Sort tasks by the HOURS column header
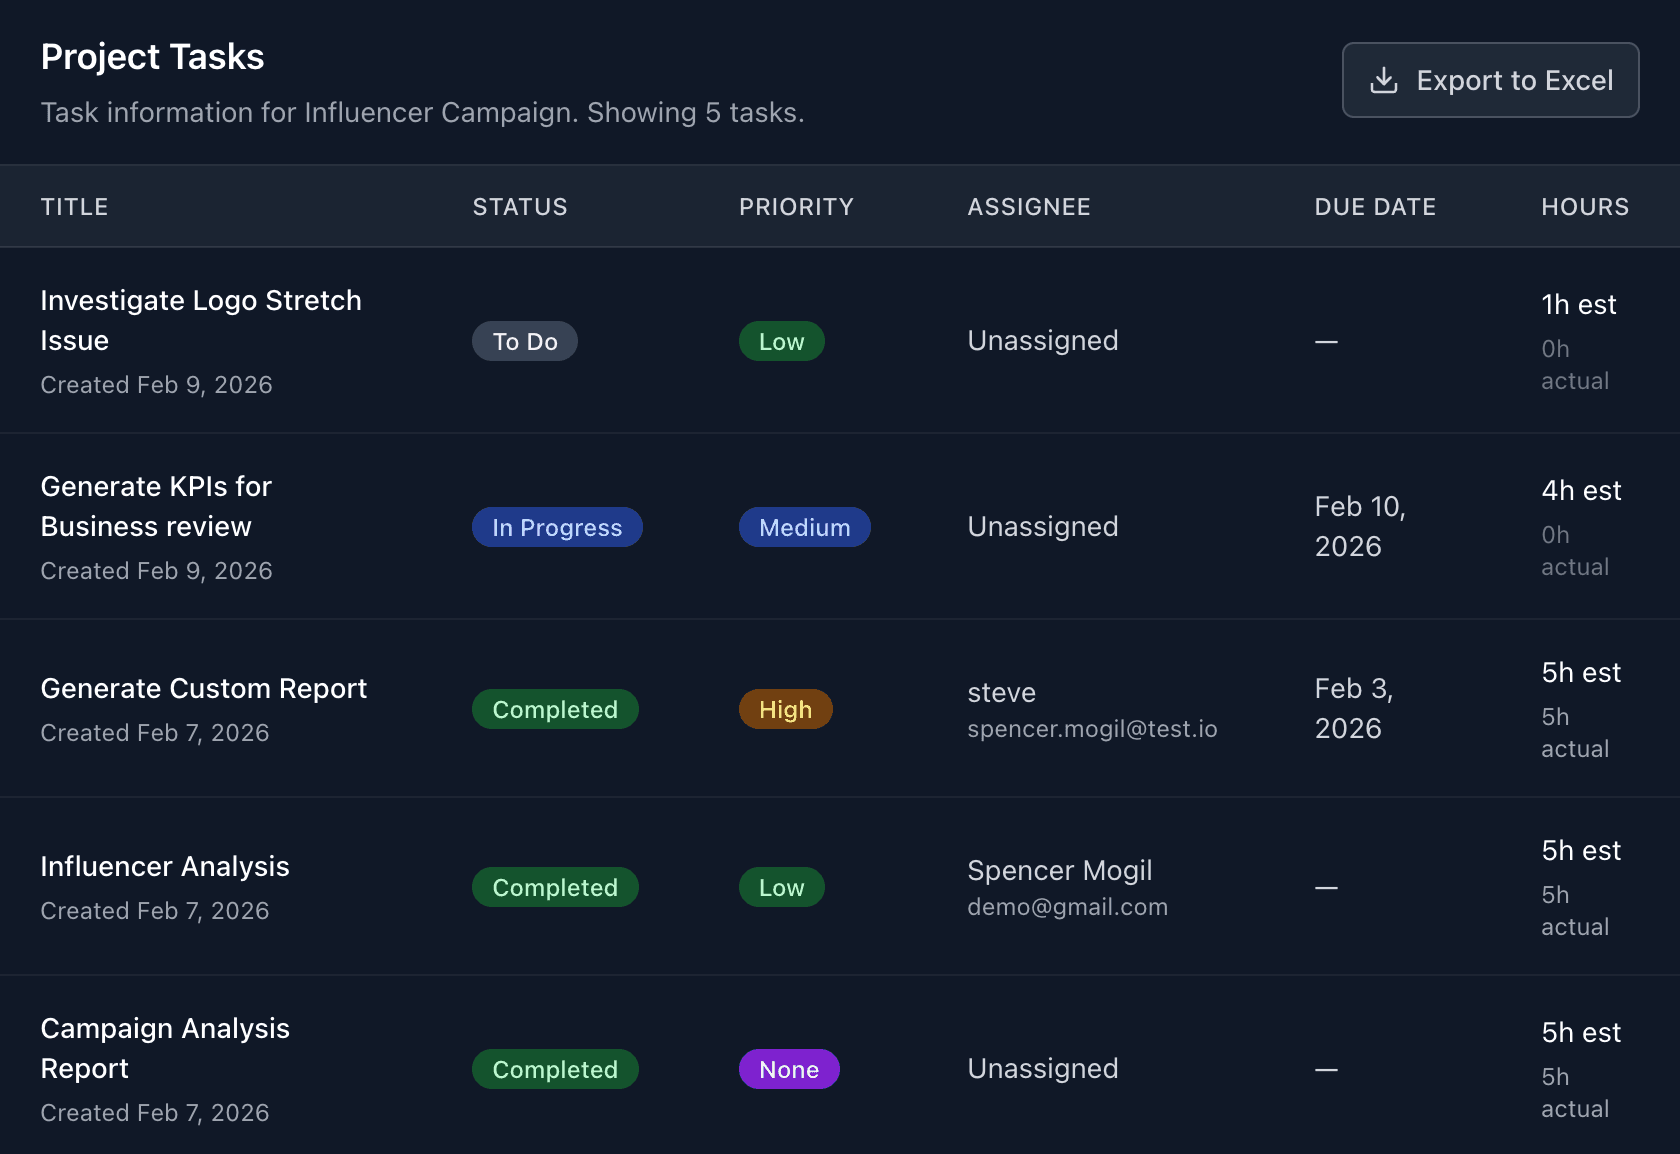The width and height of the screenshot is (1680, 1154). (1585, 206)
